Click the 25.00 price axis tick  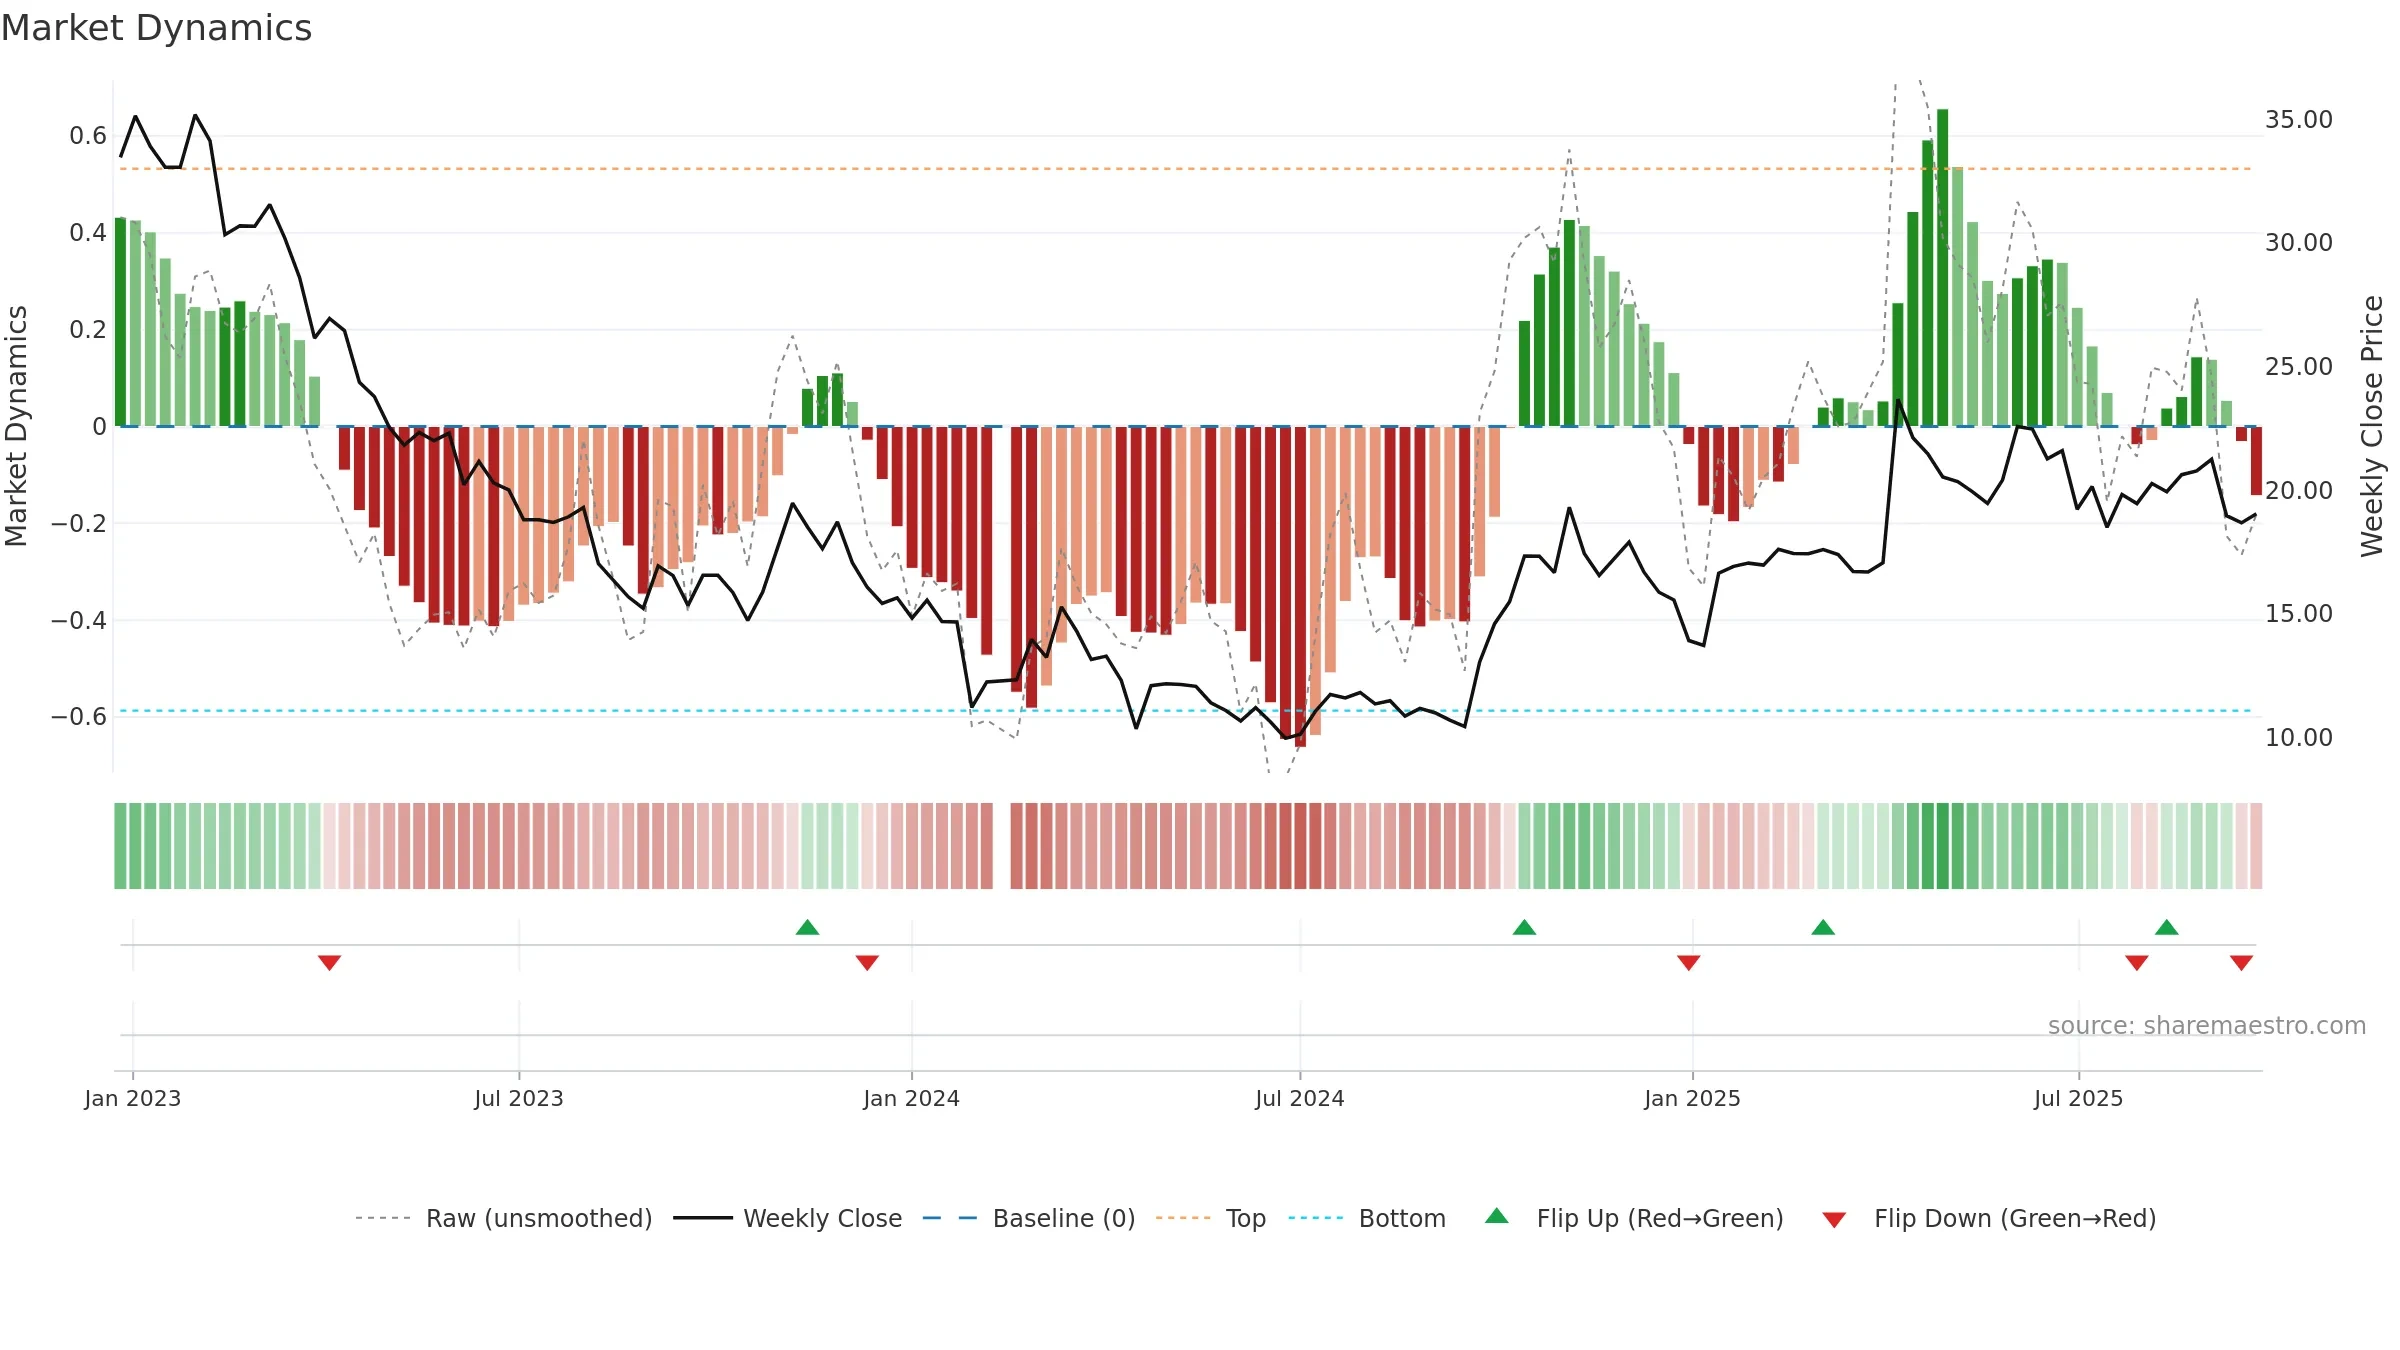[2299, 366]
